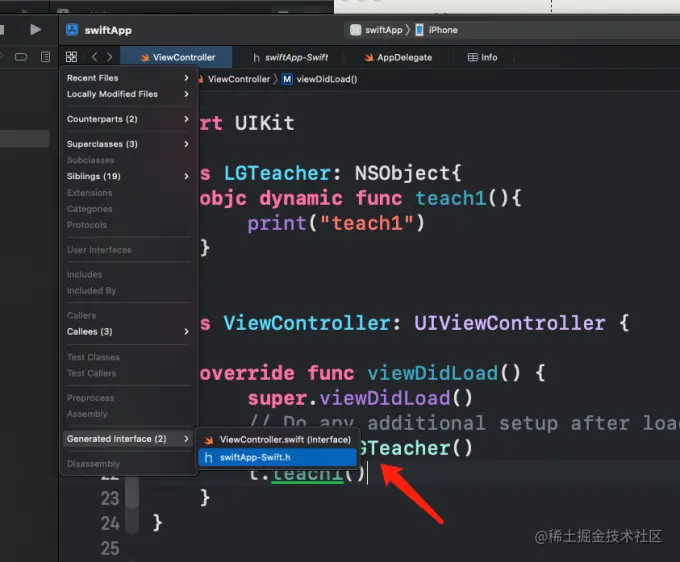Viewport: 680px width, 562px height.
Task: Click the Swift icon on AppDelegate tab
Action: coord(369,57)
